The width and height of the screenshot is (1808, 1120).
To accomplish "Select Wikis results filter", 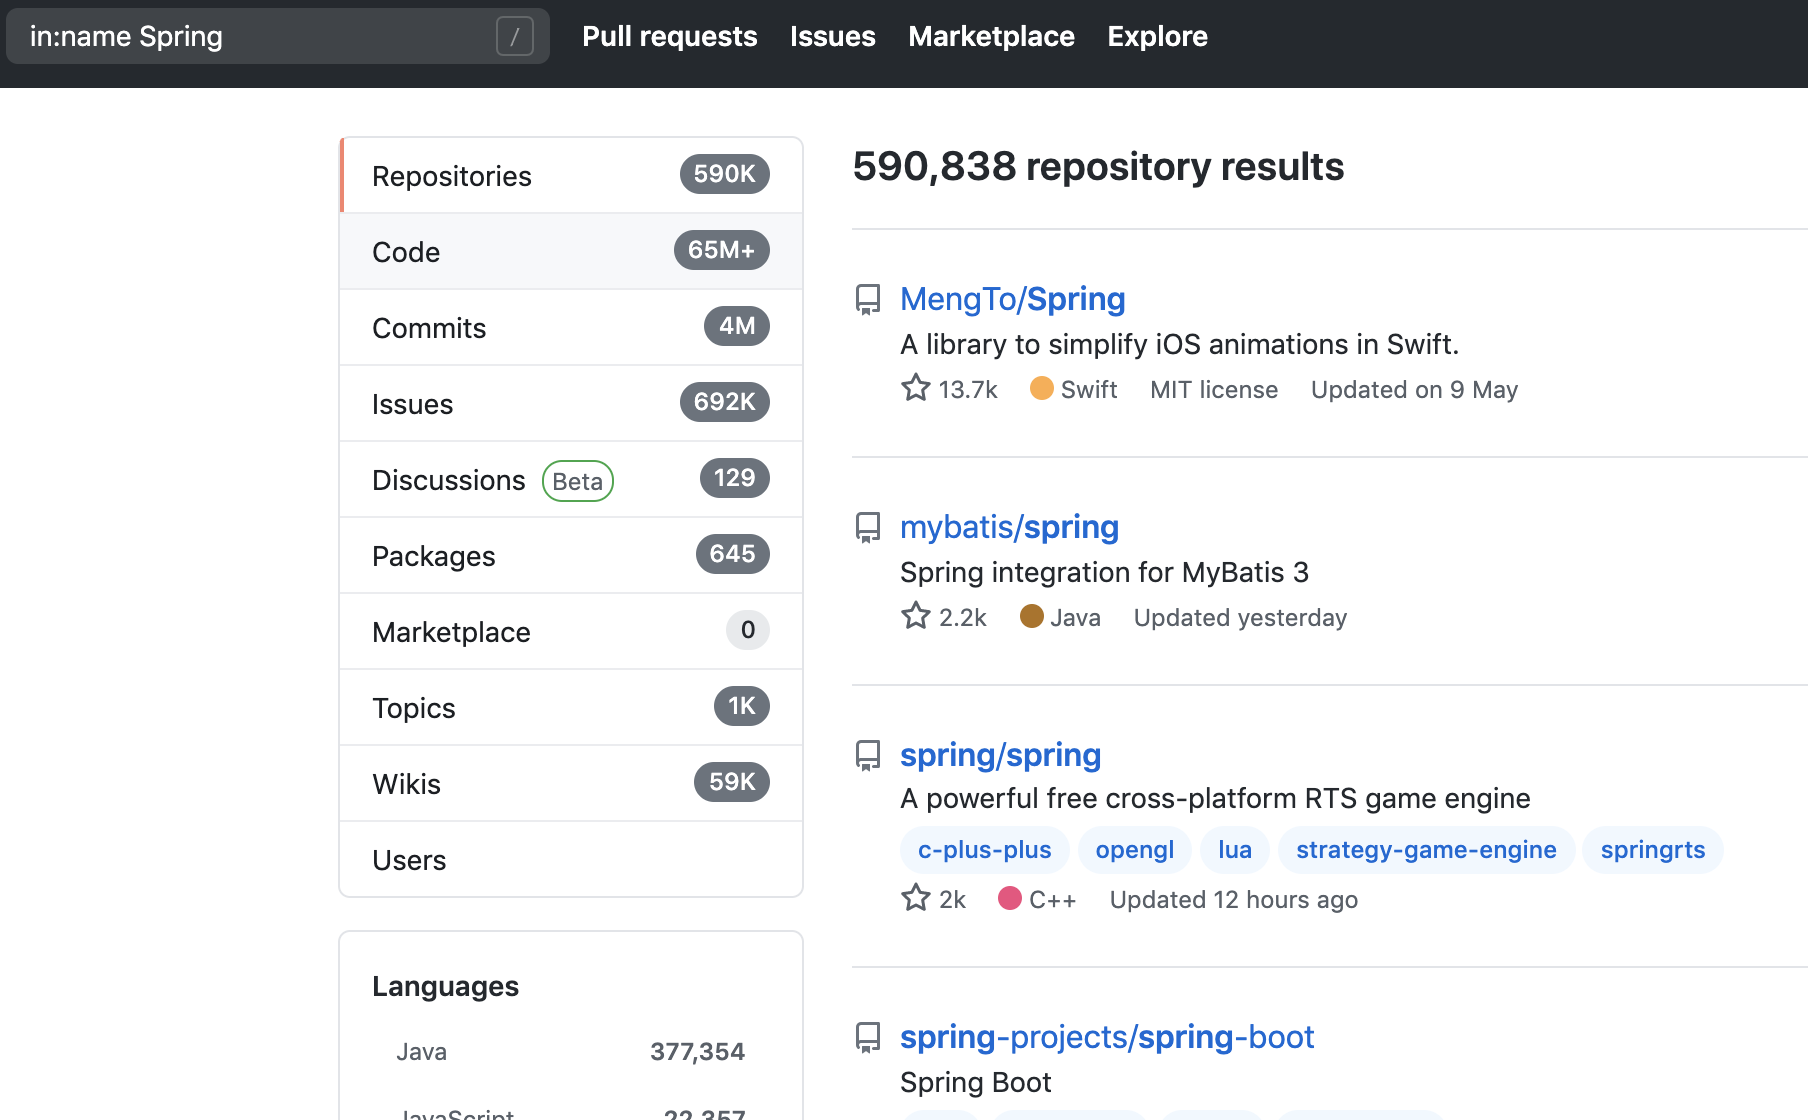I will pos(571,783).
